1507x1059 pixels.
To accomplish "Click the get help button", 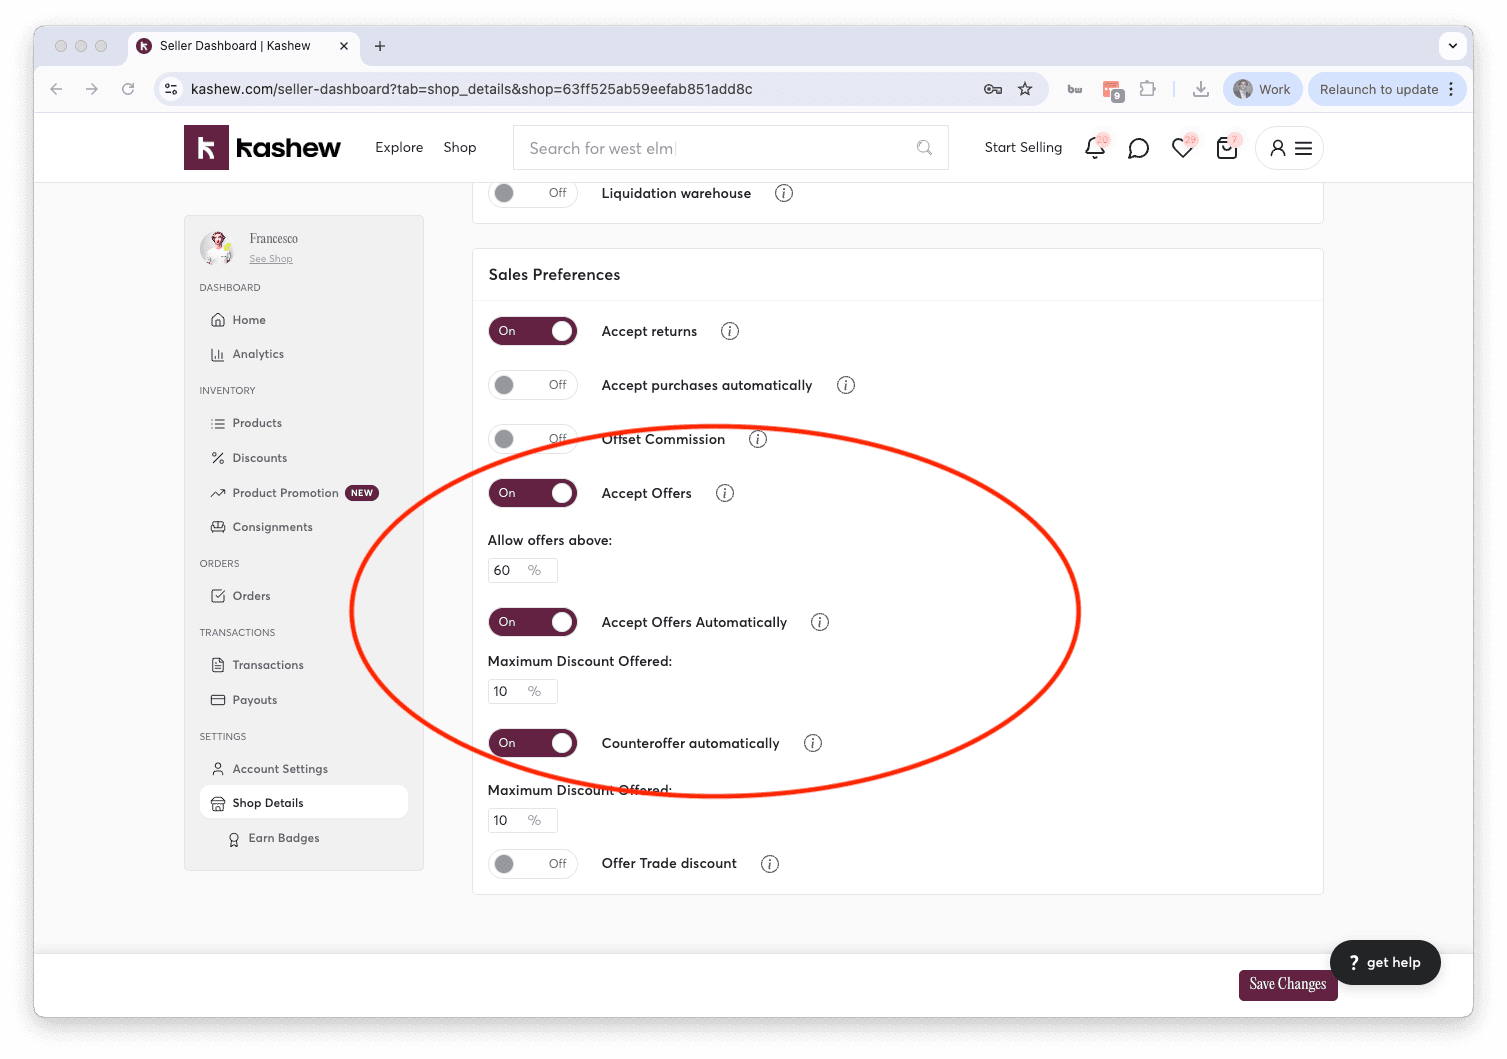I will (x=1385, y=962).
